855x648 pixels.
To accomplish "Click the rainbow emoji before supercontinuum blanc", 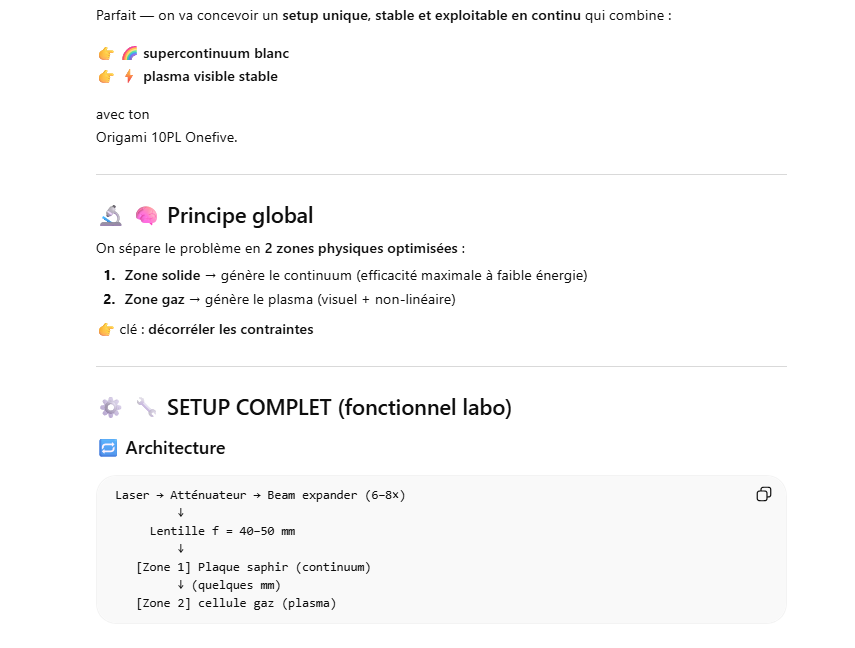I will pos(130,53).
